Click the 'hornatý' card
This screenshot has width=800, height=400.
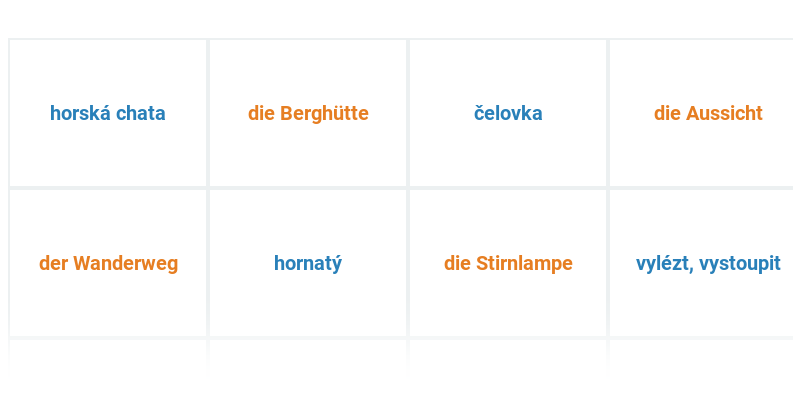tap(308, 263)
